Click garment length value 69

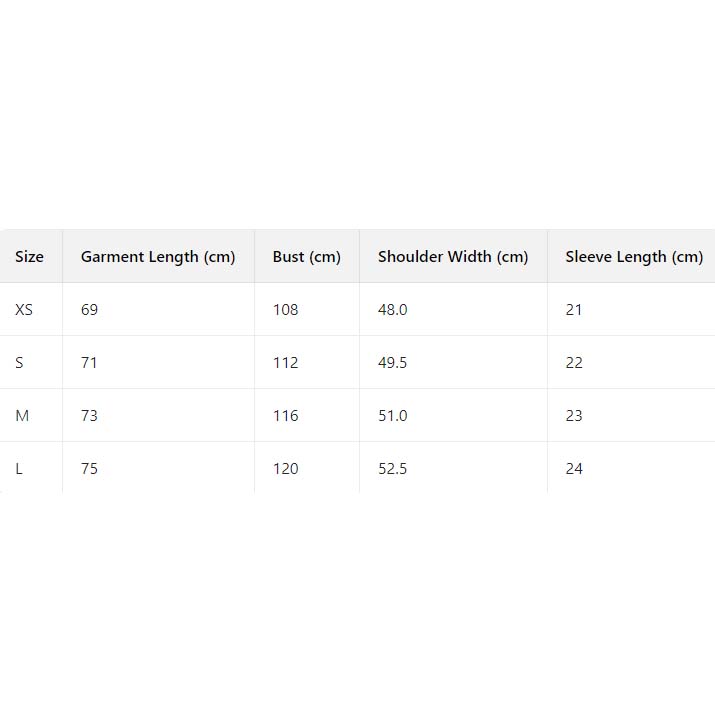[x=90, y=310]
